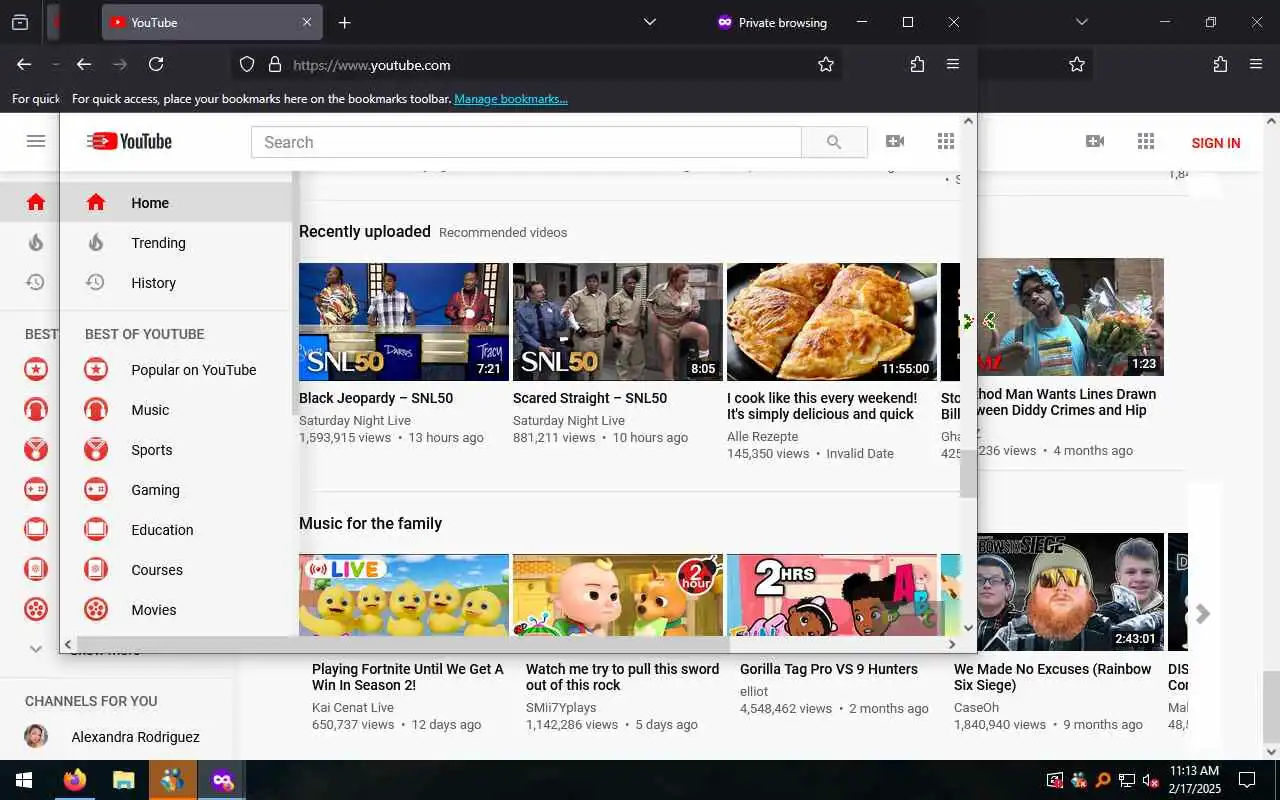
Task: Click the create video camera icon in back window
Action: tap(1095, 142)
